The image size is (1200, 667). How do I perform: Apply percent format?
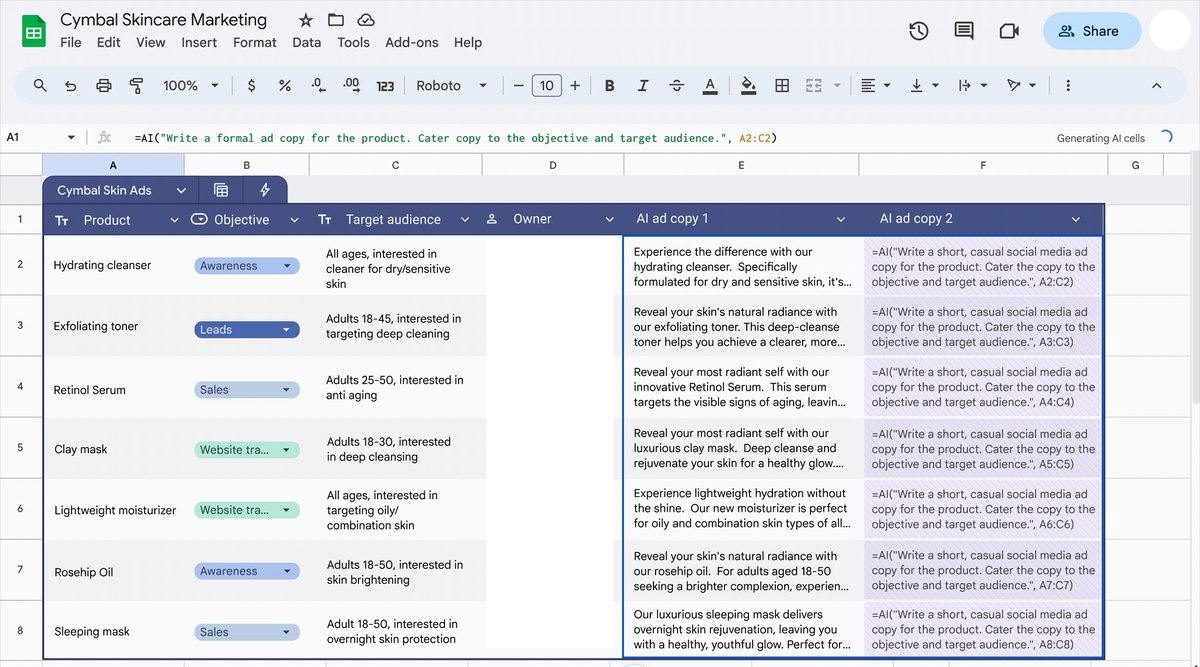[x=285, y=86]
